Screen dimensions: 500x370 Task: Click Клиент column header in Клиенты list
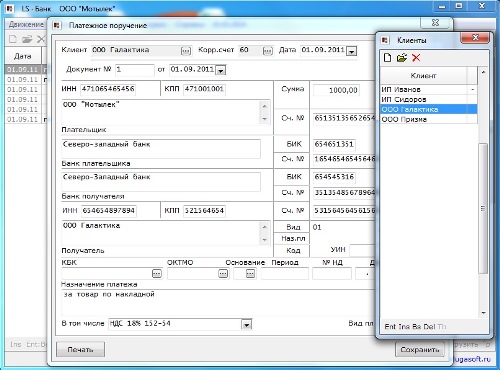coord(423,76)
